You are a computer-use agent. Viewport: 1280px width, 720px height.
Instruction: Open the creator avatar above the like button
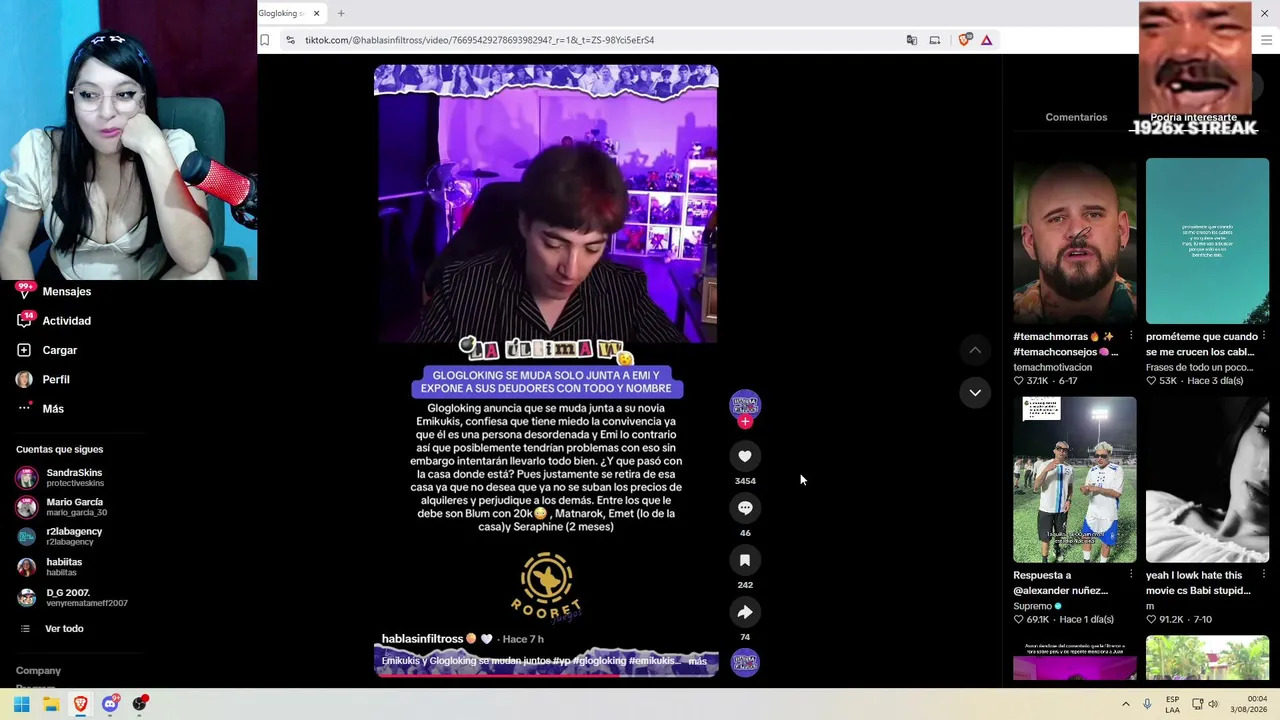(x=745, y=404)
